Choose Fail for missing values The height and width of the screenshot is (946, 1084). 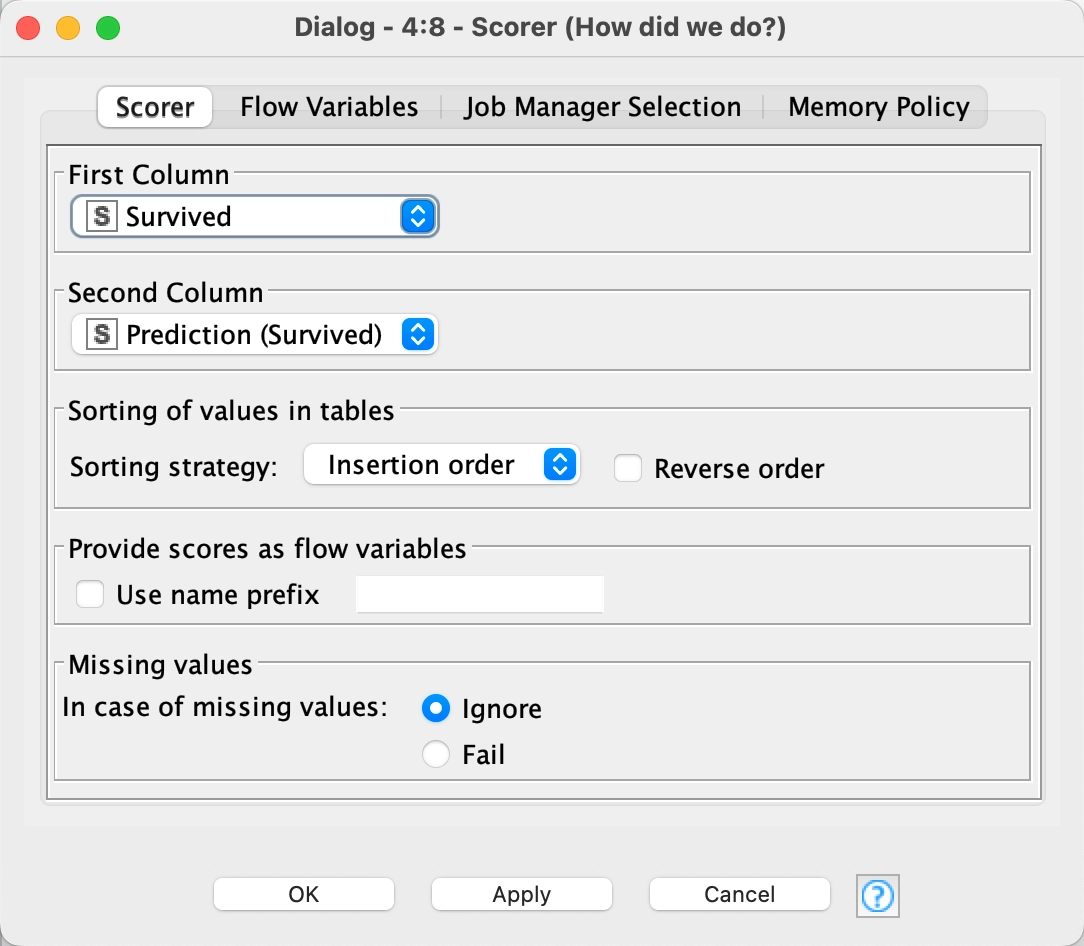[x=436, y=754]
